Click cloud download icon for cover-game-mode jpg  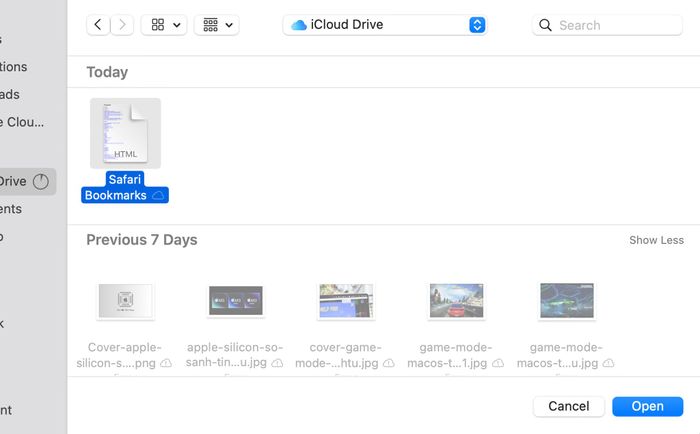(389, 363)
